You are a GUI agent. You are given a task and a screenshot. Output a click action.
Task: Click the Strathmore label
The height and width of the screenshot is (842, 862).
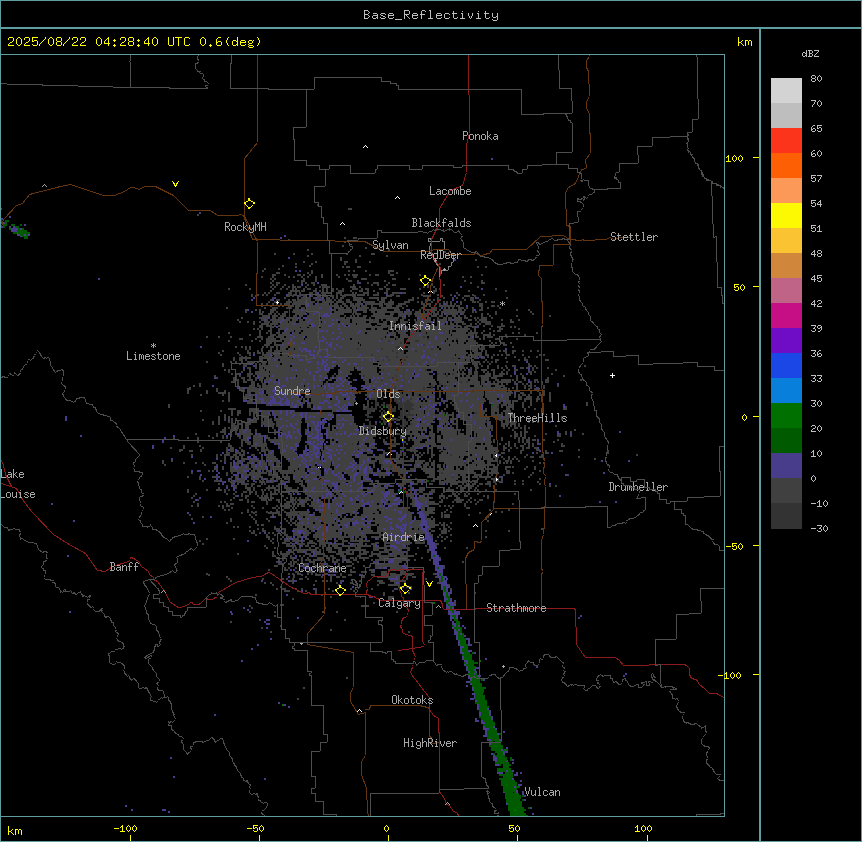516,608
